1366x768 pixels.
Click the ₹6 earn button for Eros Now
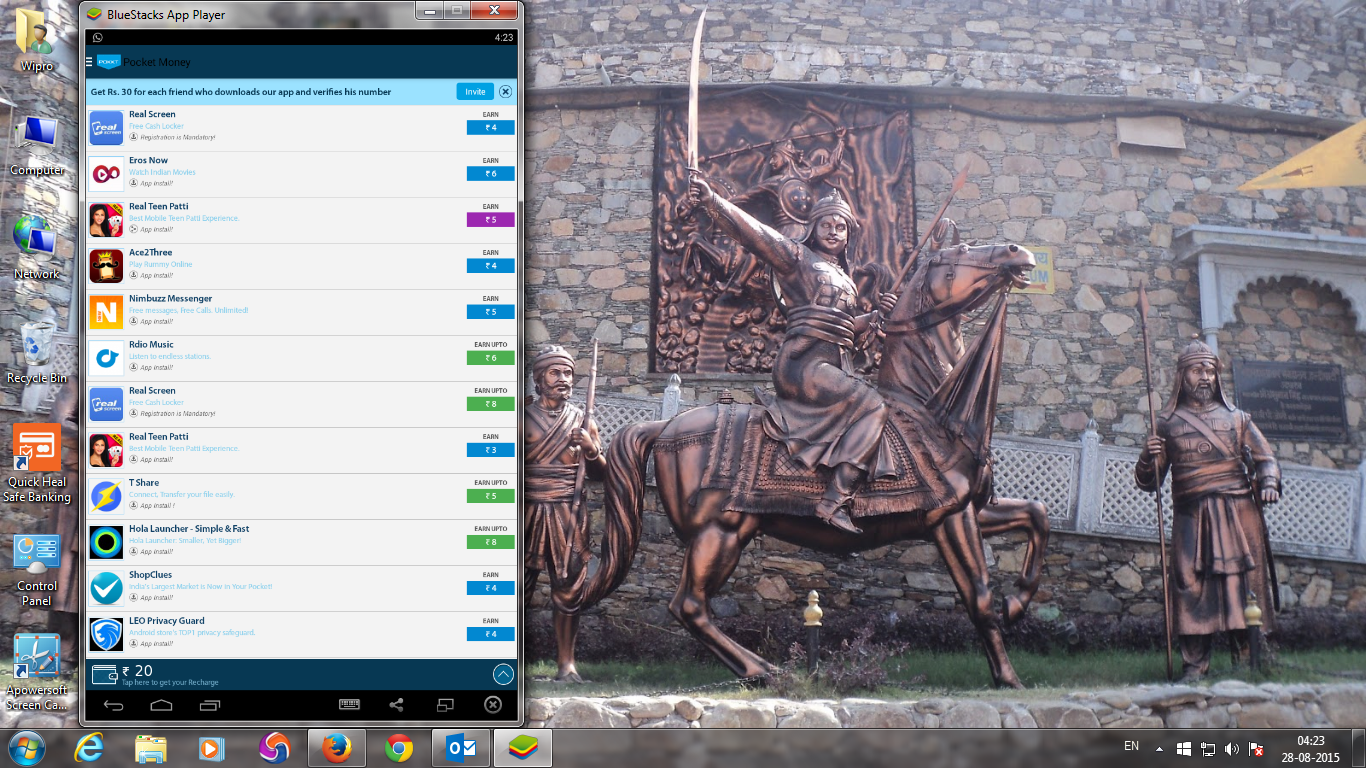point(490,174)
